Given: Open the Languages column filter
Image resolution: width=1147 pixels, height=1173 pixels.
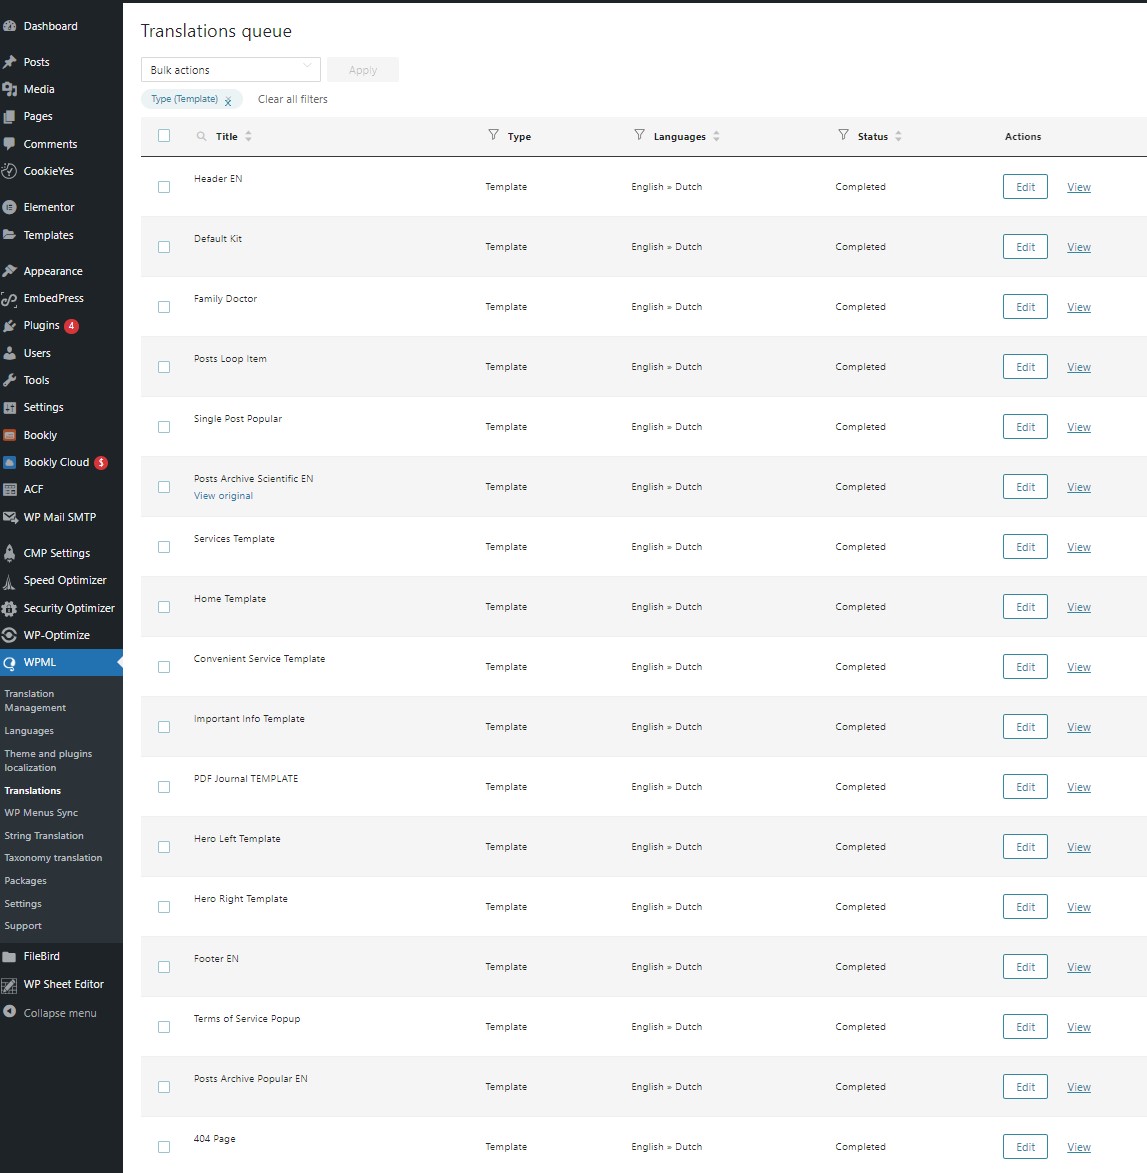Looking at the screenshot, I should [639, 135].
